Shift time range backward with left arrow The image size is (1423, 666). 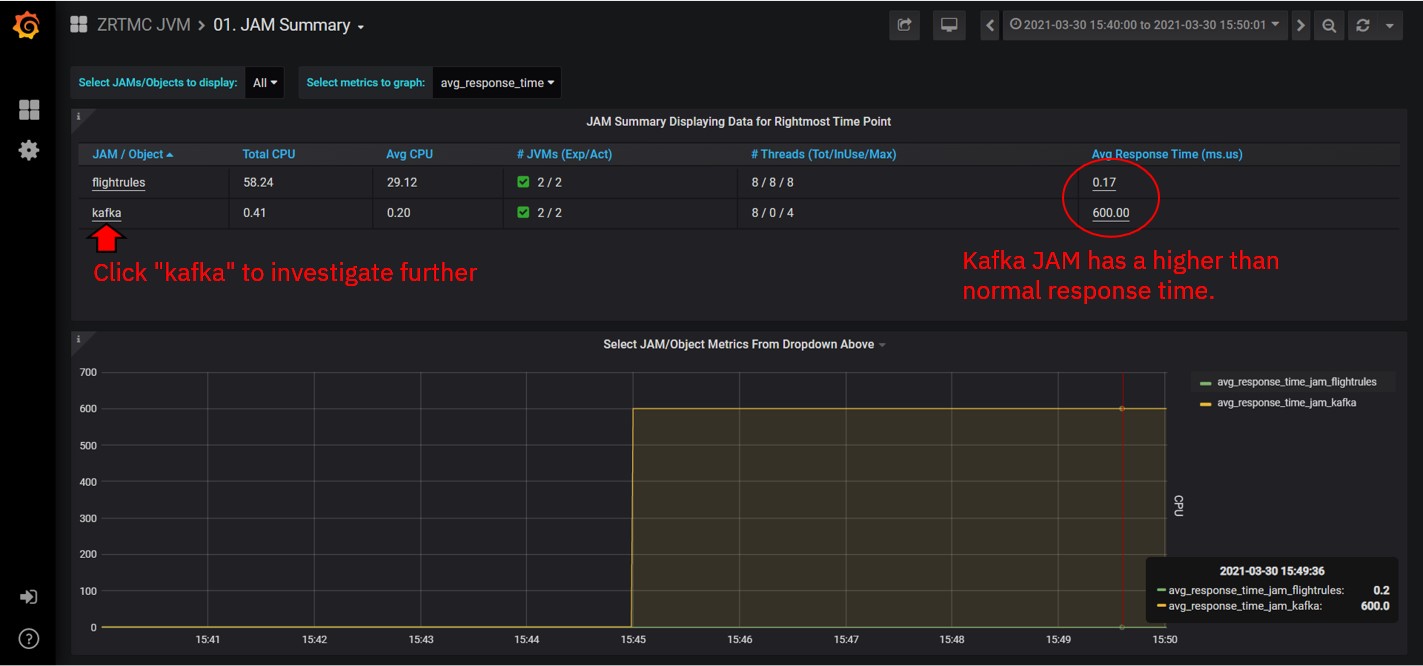point(990,26)
